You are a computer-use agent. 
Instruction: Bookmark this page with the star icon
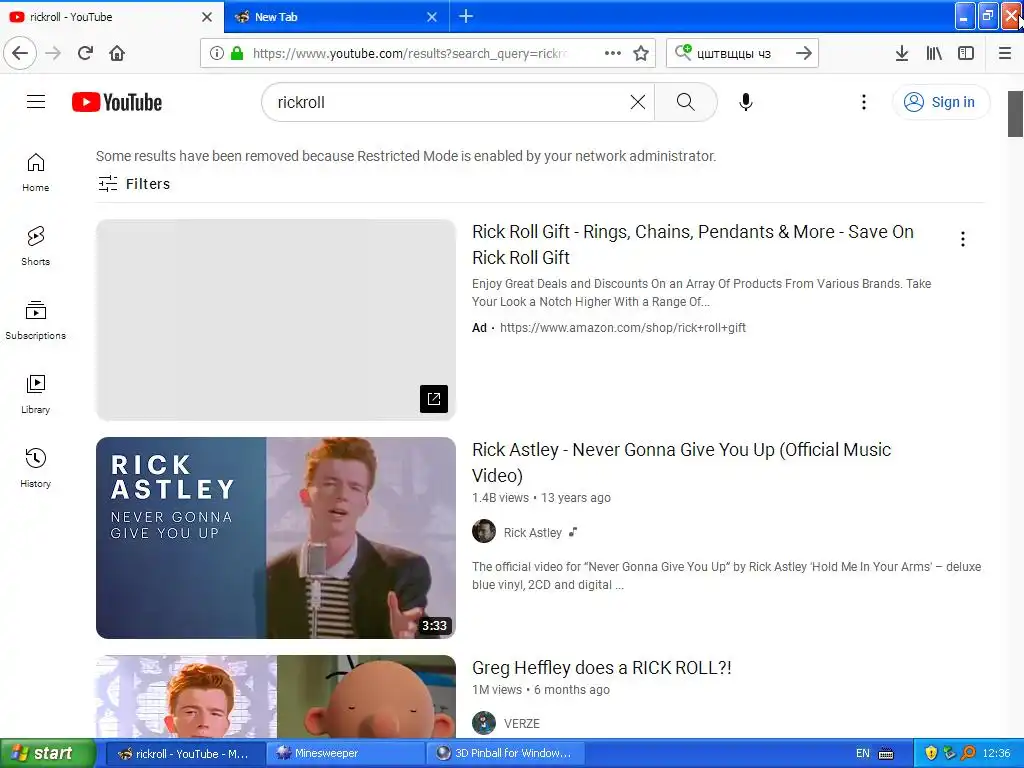point(641,53)
